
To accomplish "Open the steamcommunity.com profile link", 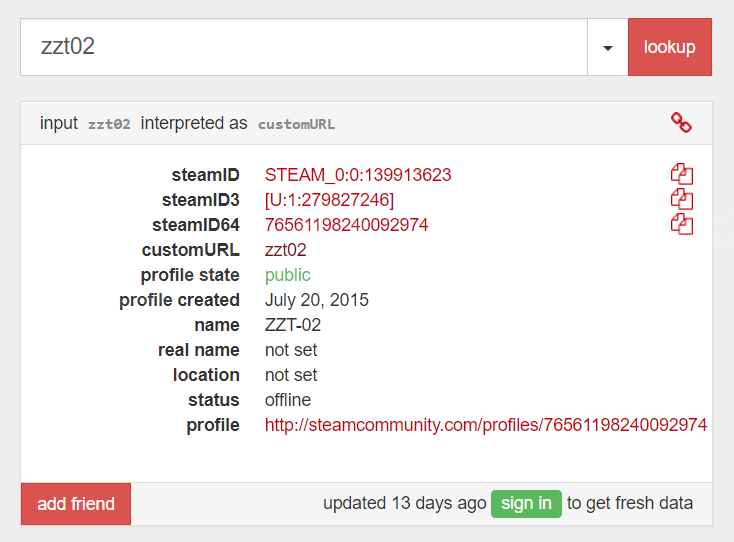I will 485,425.
